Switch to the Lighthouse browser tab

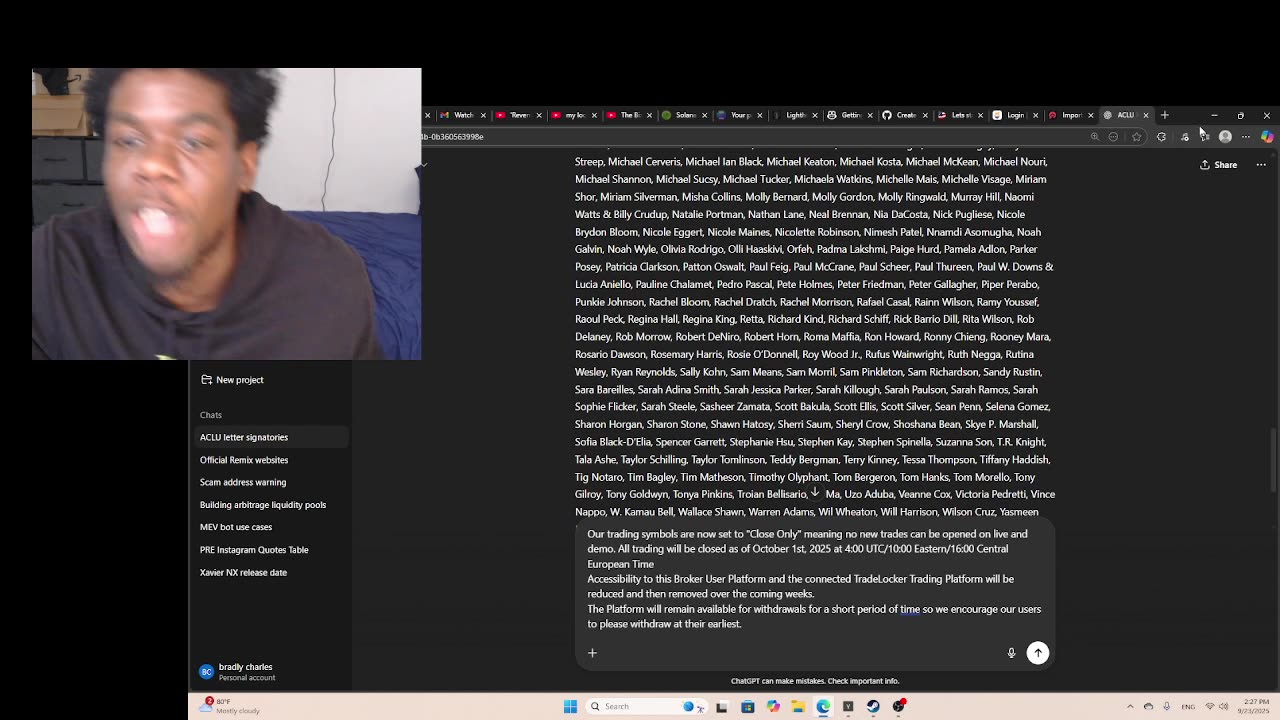point(794,115)
